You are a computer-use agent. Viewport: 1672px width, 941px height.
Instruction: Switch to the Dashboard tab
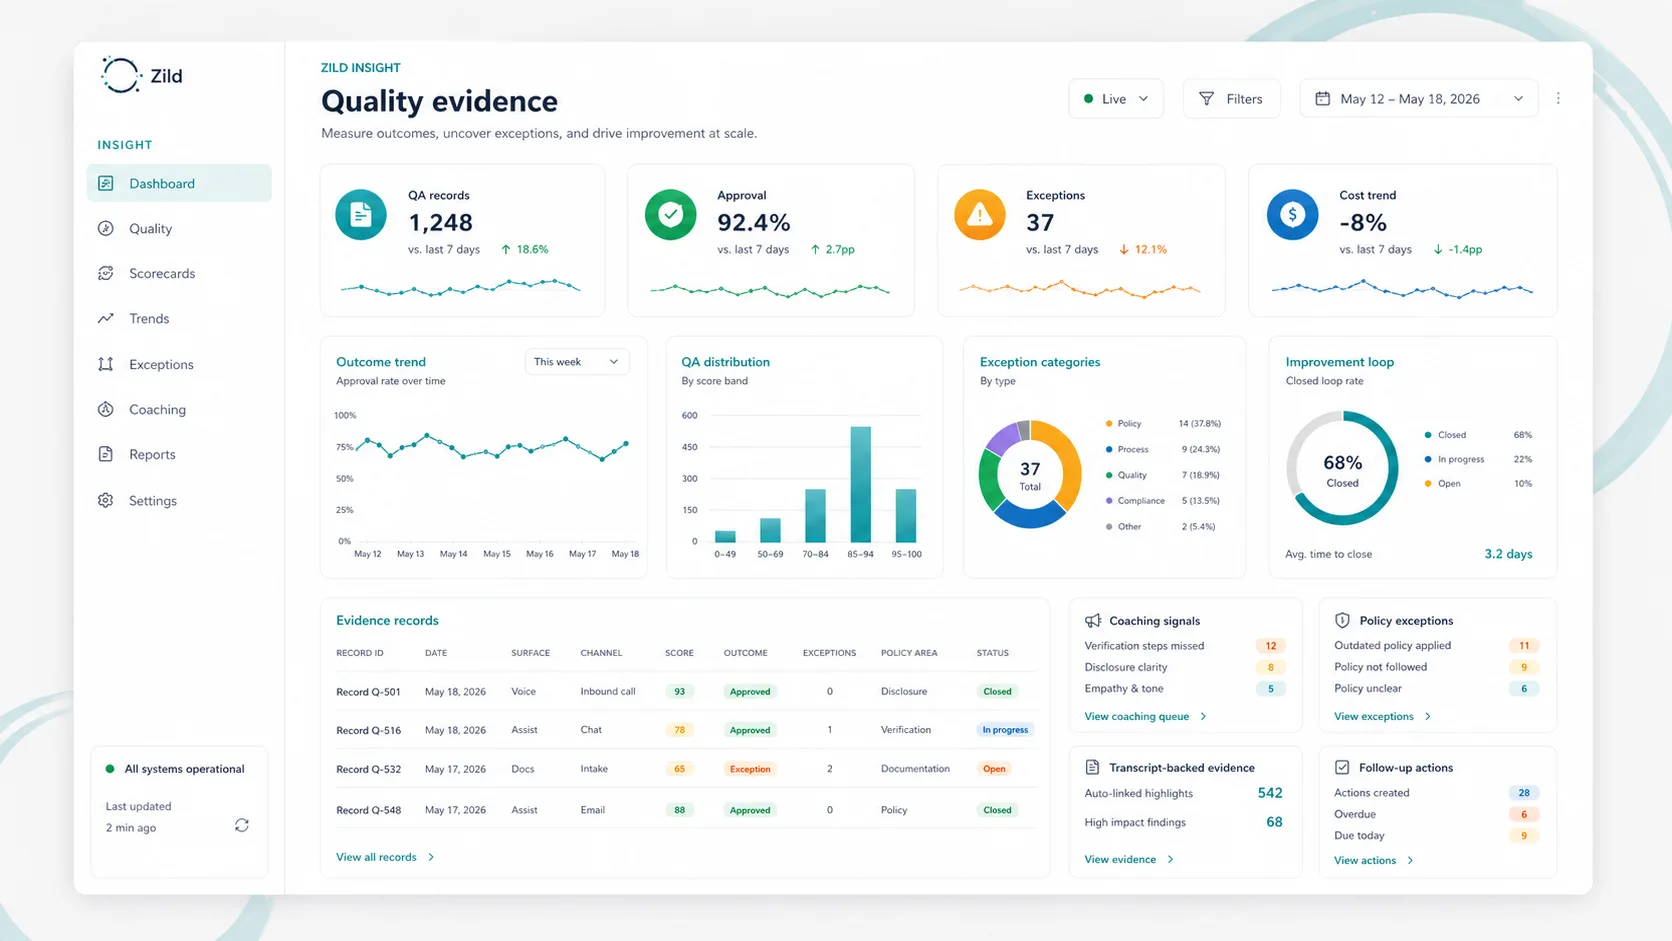[162, 183]
